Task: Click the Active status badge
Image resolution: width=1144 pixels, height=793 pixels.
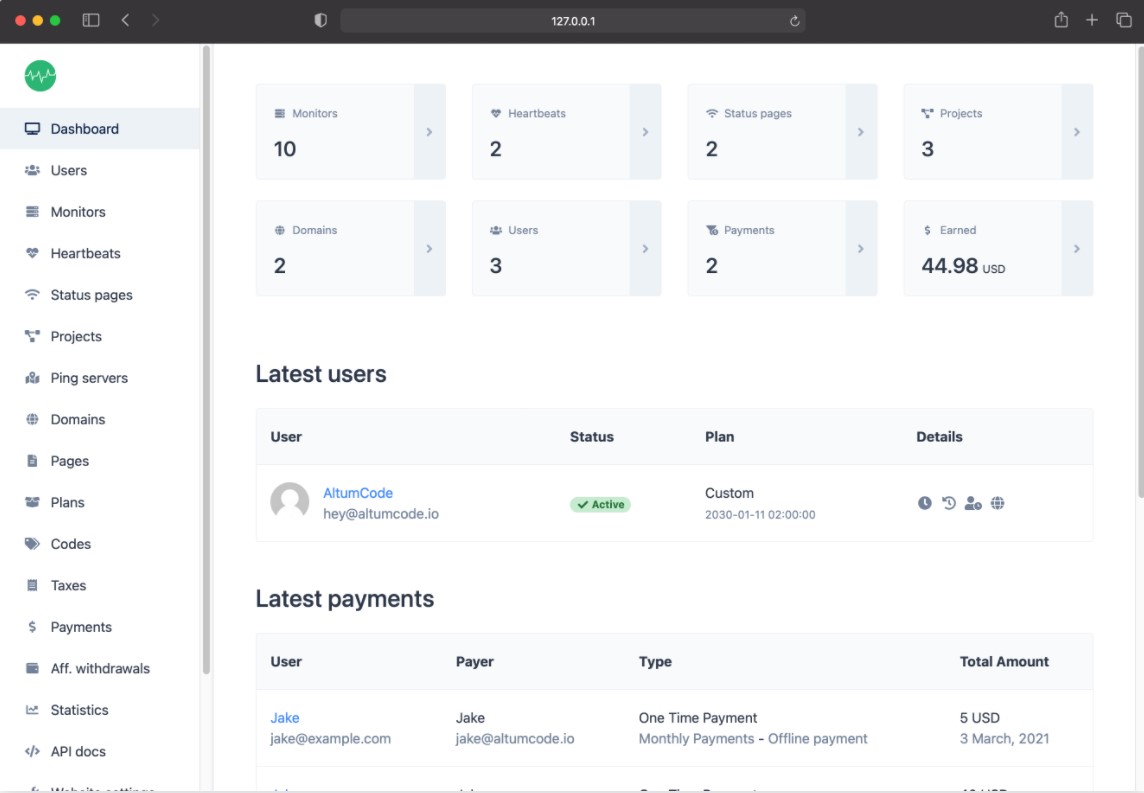Action: pos(600,504)
